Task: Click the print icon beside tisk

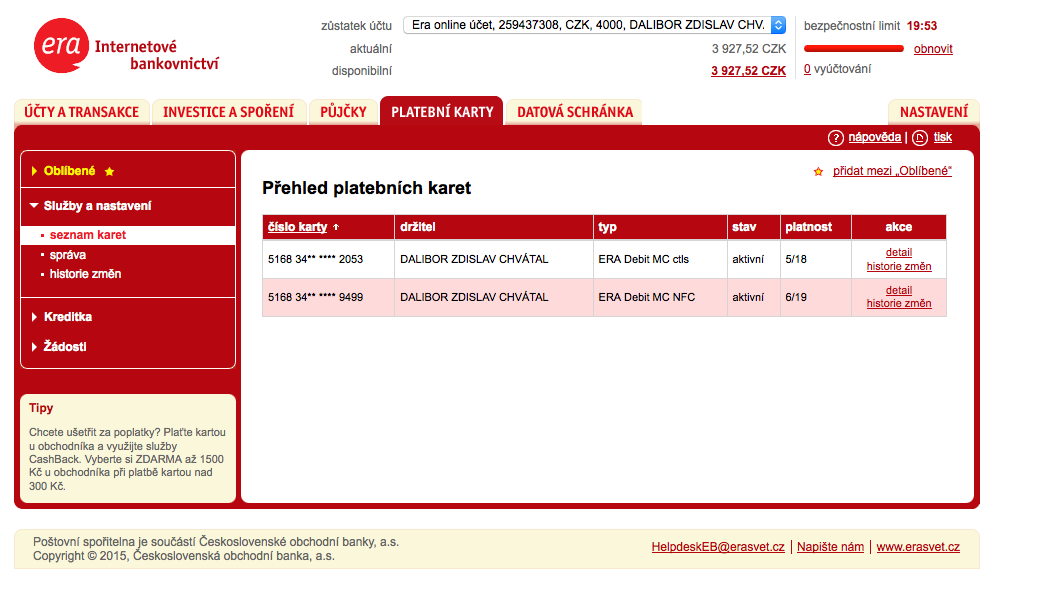Action: (x=919, y=138)
